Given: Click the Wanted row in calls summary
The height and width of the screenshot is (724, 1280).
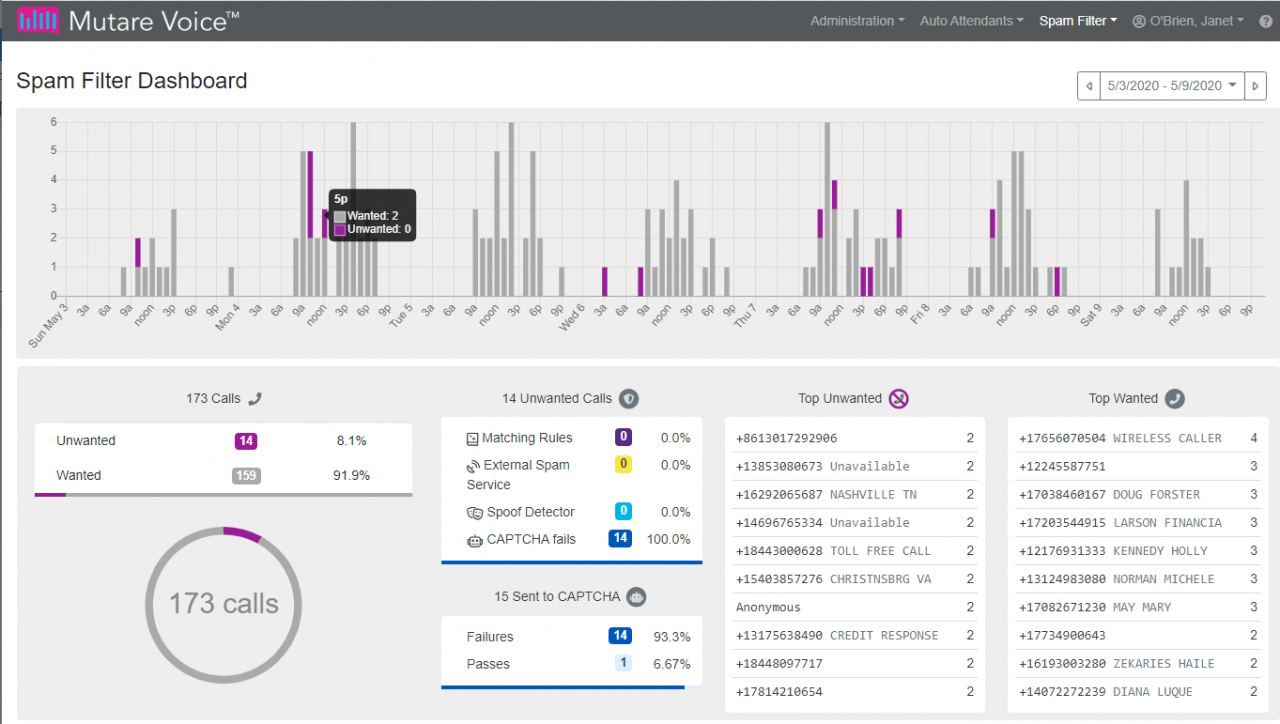Looking at the screenshot, I should tap(223, 476).
